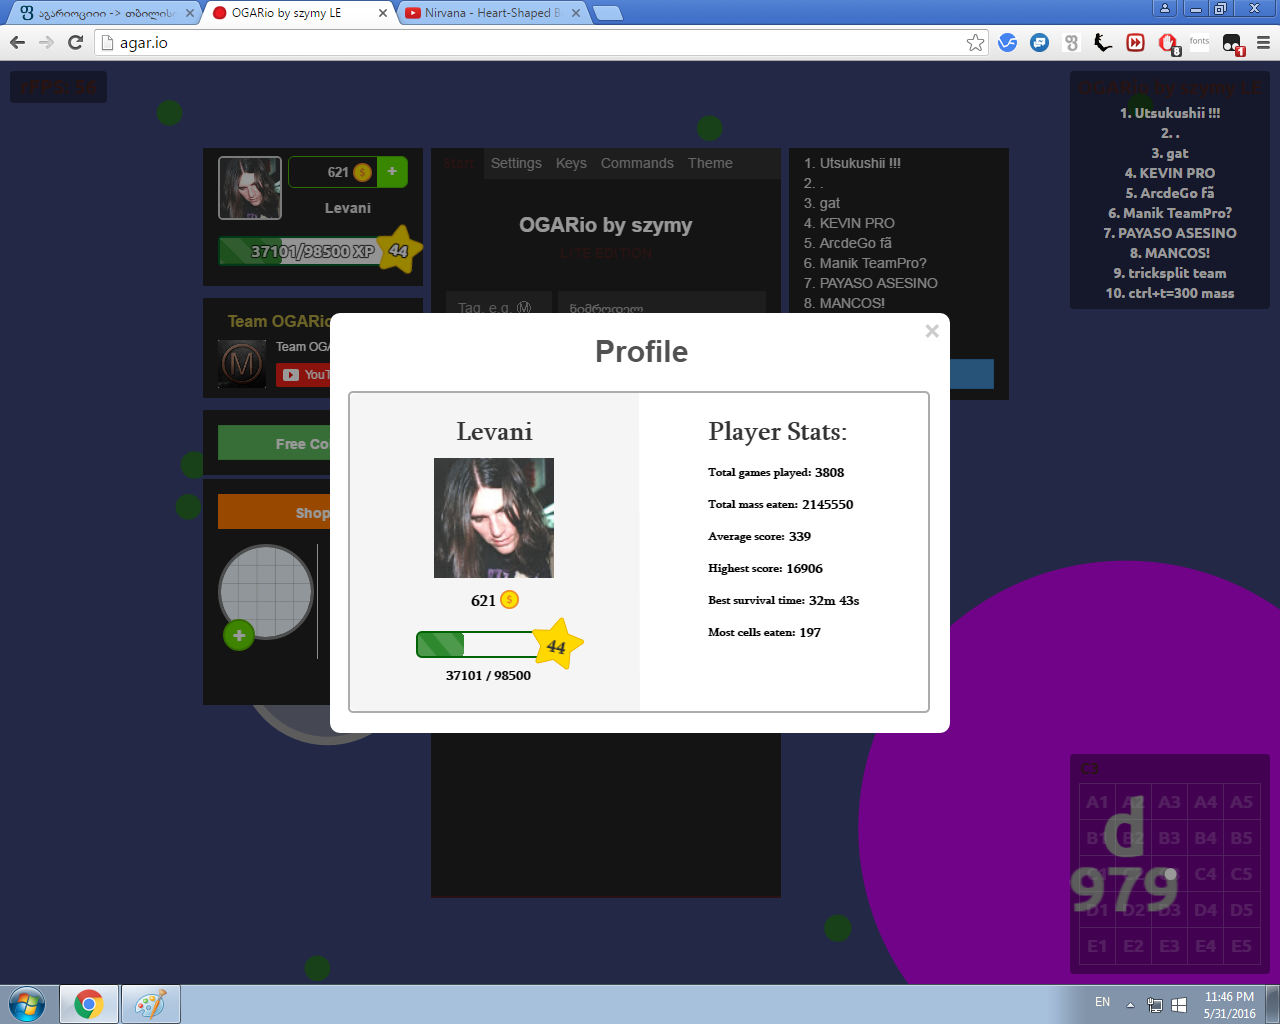The width and height of the screenshot is (1280, 1024).
Task: Click the Most cells eaten stat
Action: tap(765, 633)
